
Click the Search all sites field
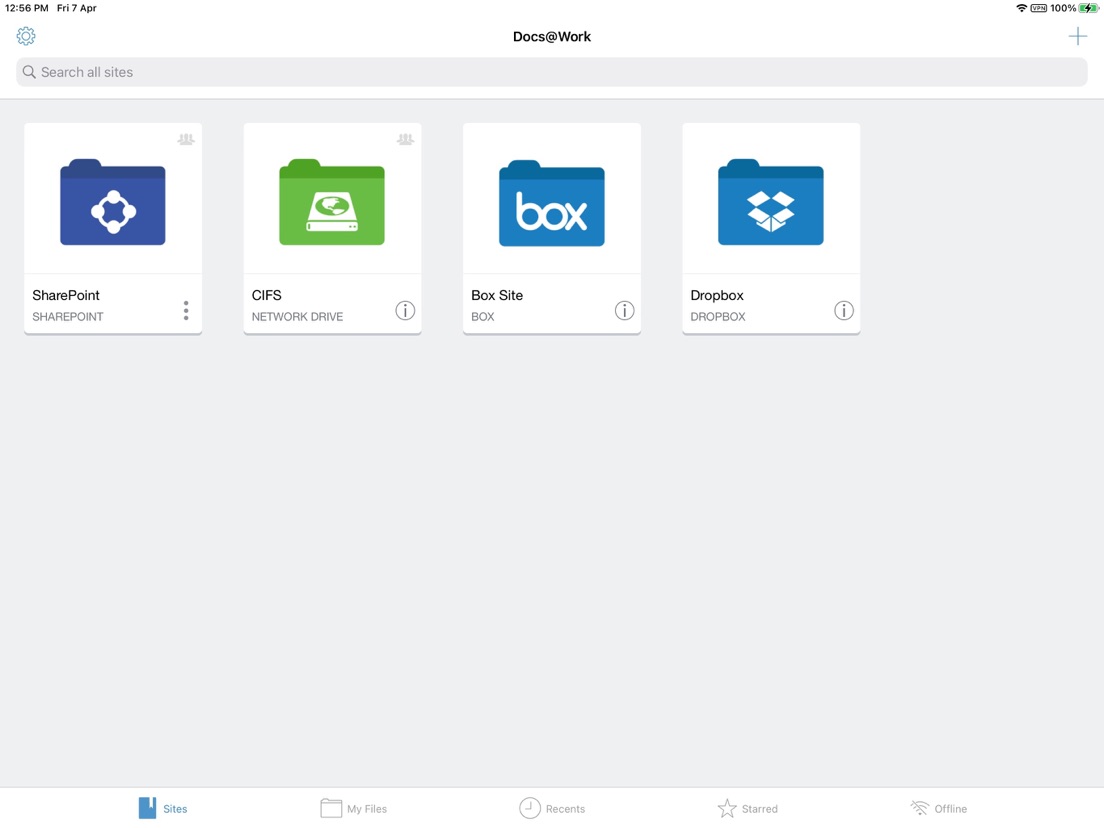551,72
